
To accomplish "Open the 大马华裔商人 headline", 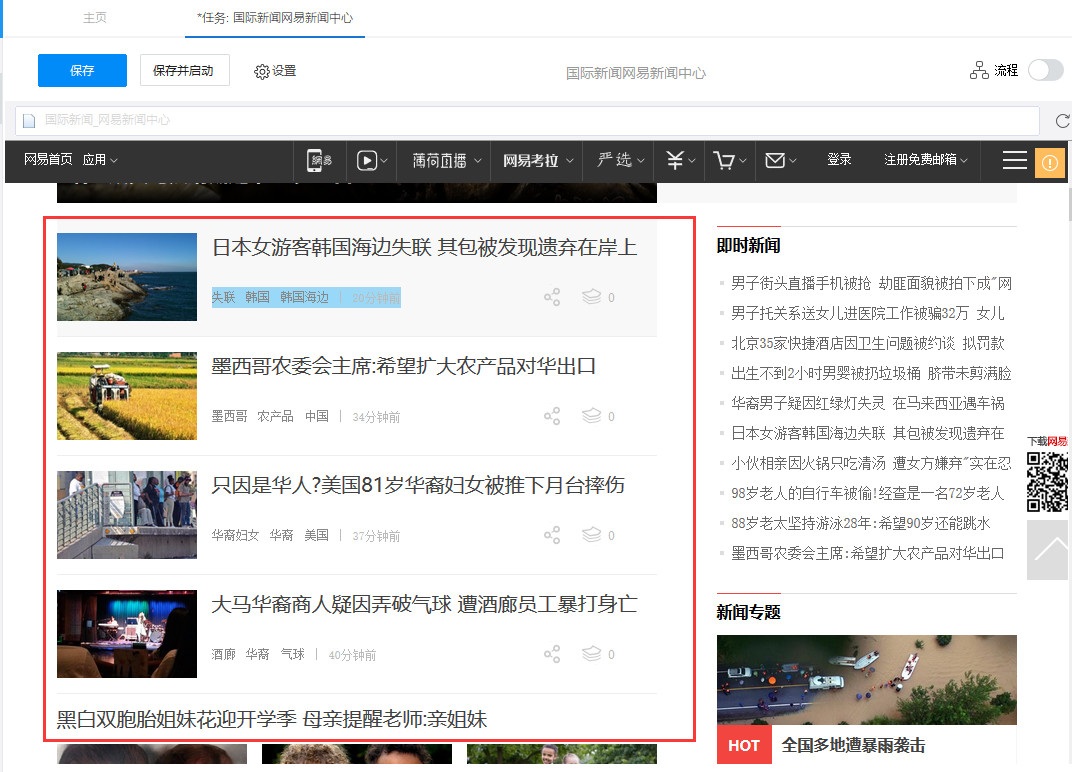I will (425, 604).
